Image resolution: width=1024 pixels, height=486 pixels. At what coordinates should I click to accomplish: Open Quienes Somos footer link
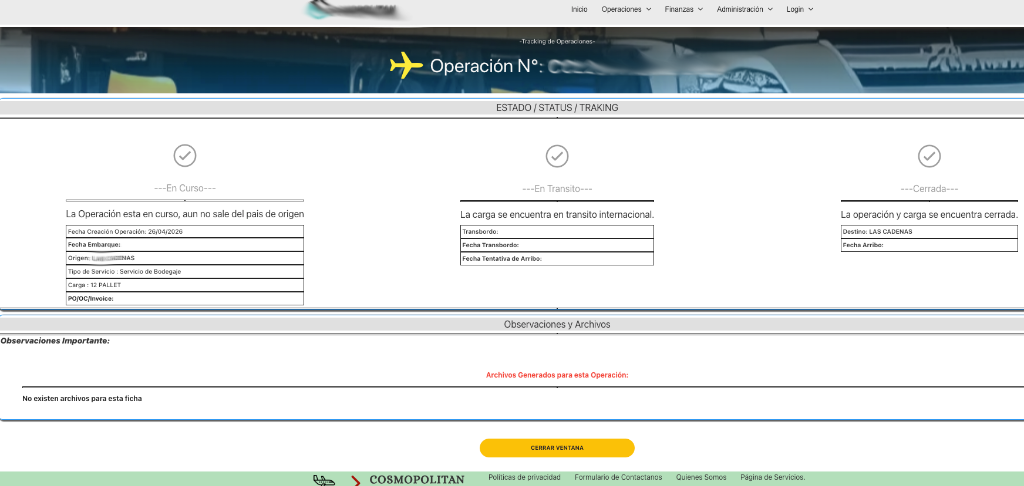pos(701,478)
